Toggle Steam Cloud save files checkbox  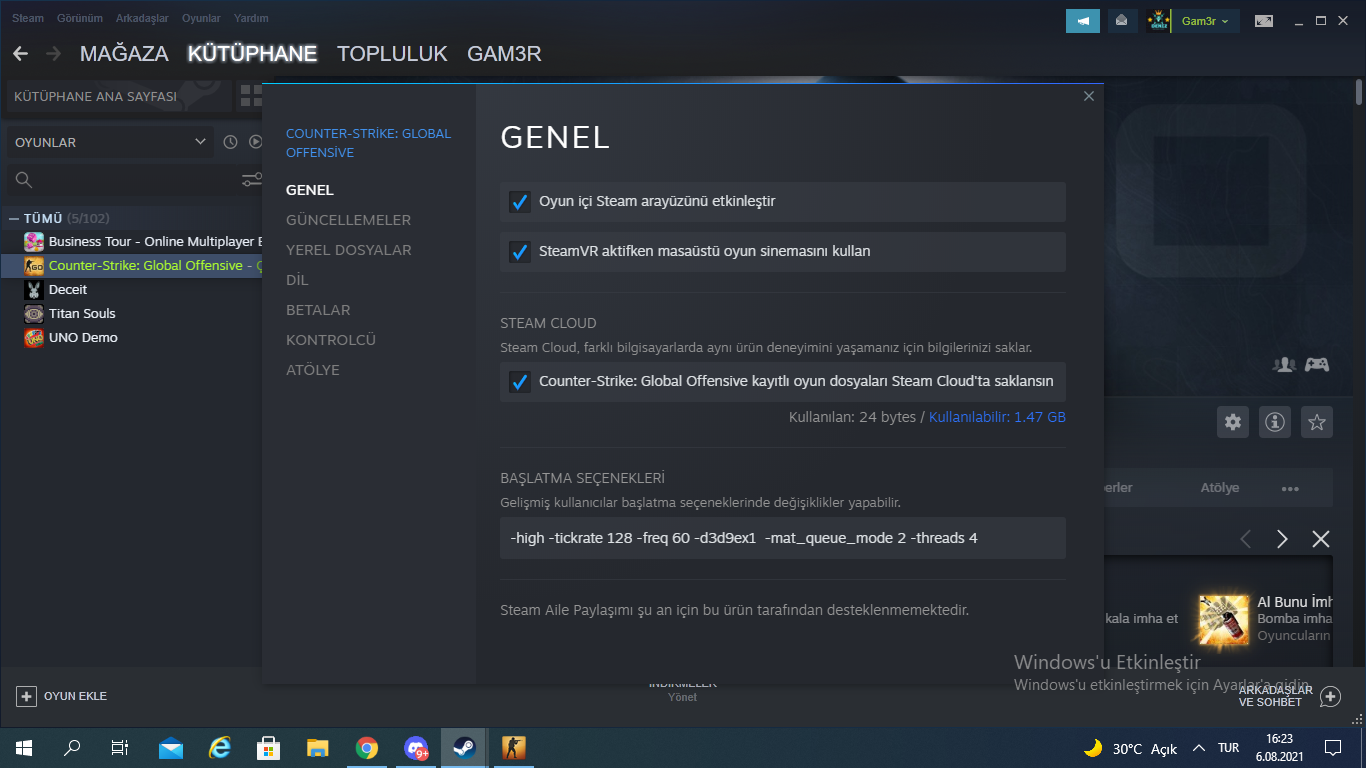pyautogui.click(x=520, y=382)
